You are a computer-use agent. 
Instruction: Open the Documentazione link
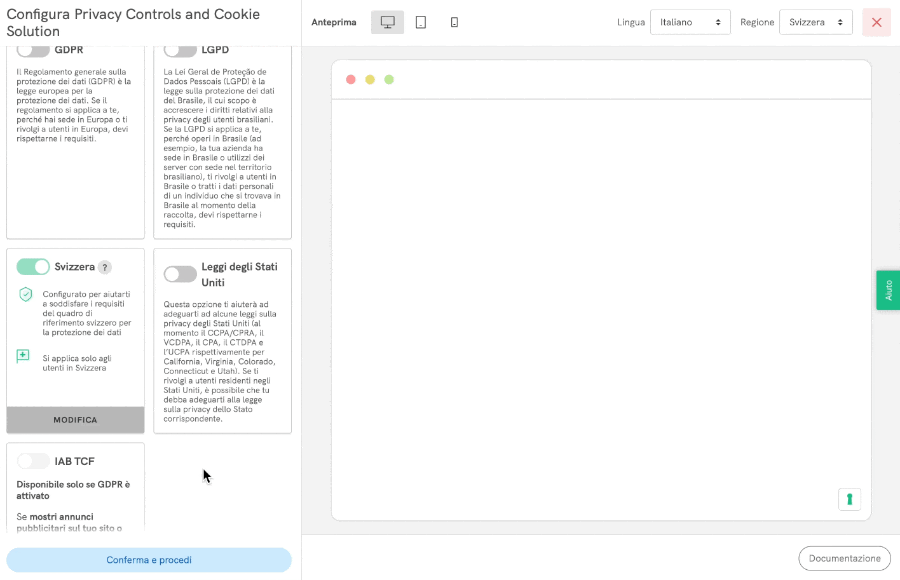point(844,558)
